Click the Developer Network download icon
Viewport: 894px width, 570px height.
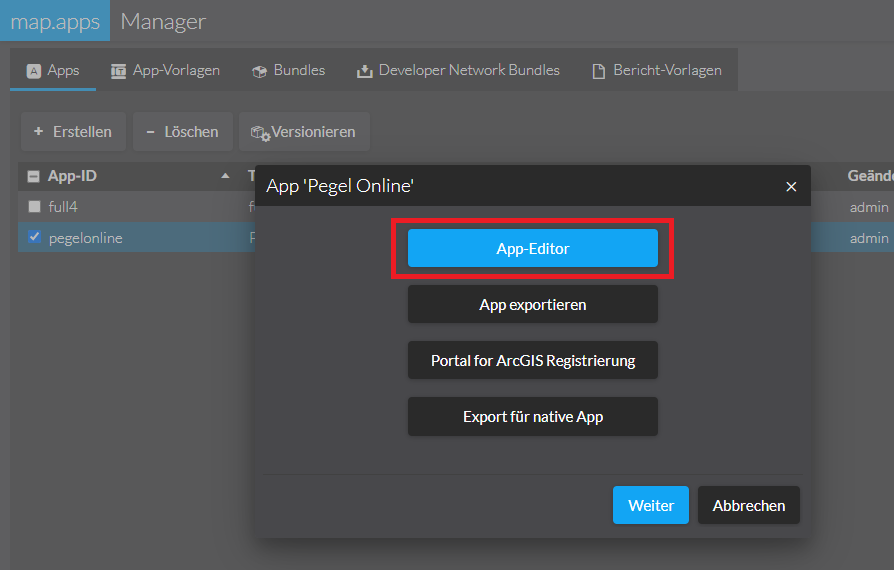coord(364,71)
